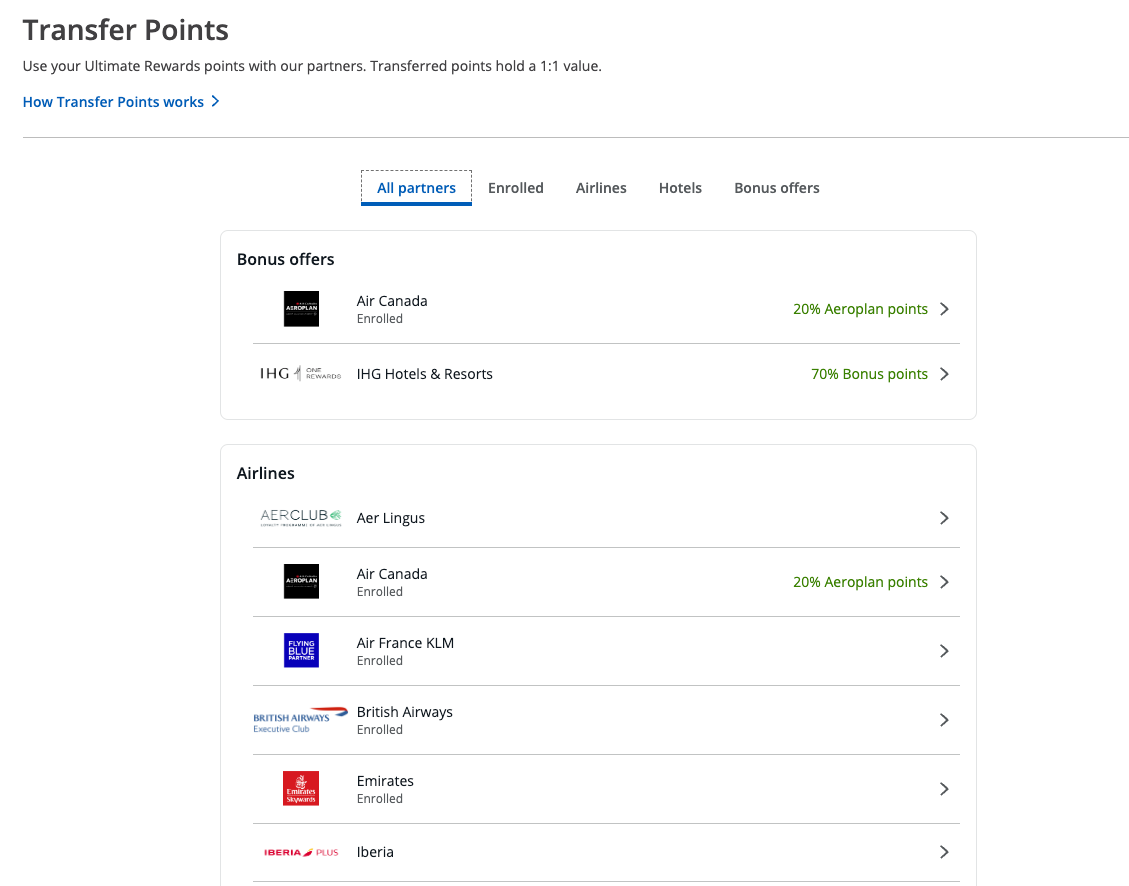1129x886 pixels.
Task: Select the Emirates Skywards logo
Action: point(301,788)
